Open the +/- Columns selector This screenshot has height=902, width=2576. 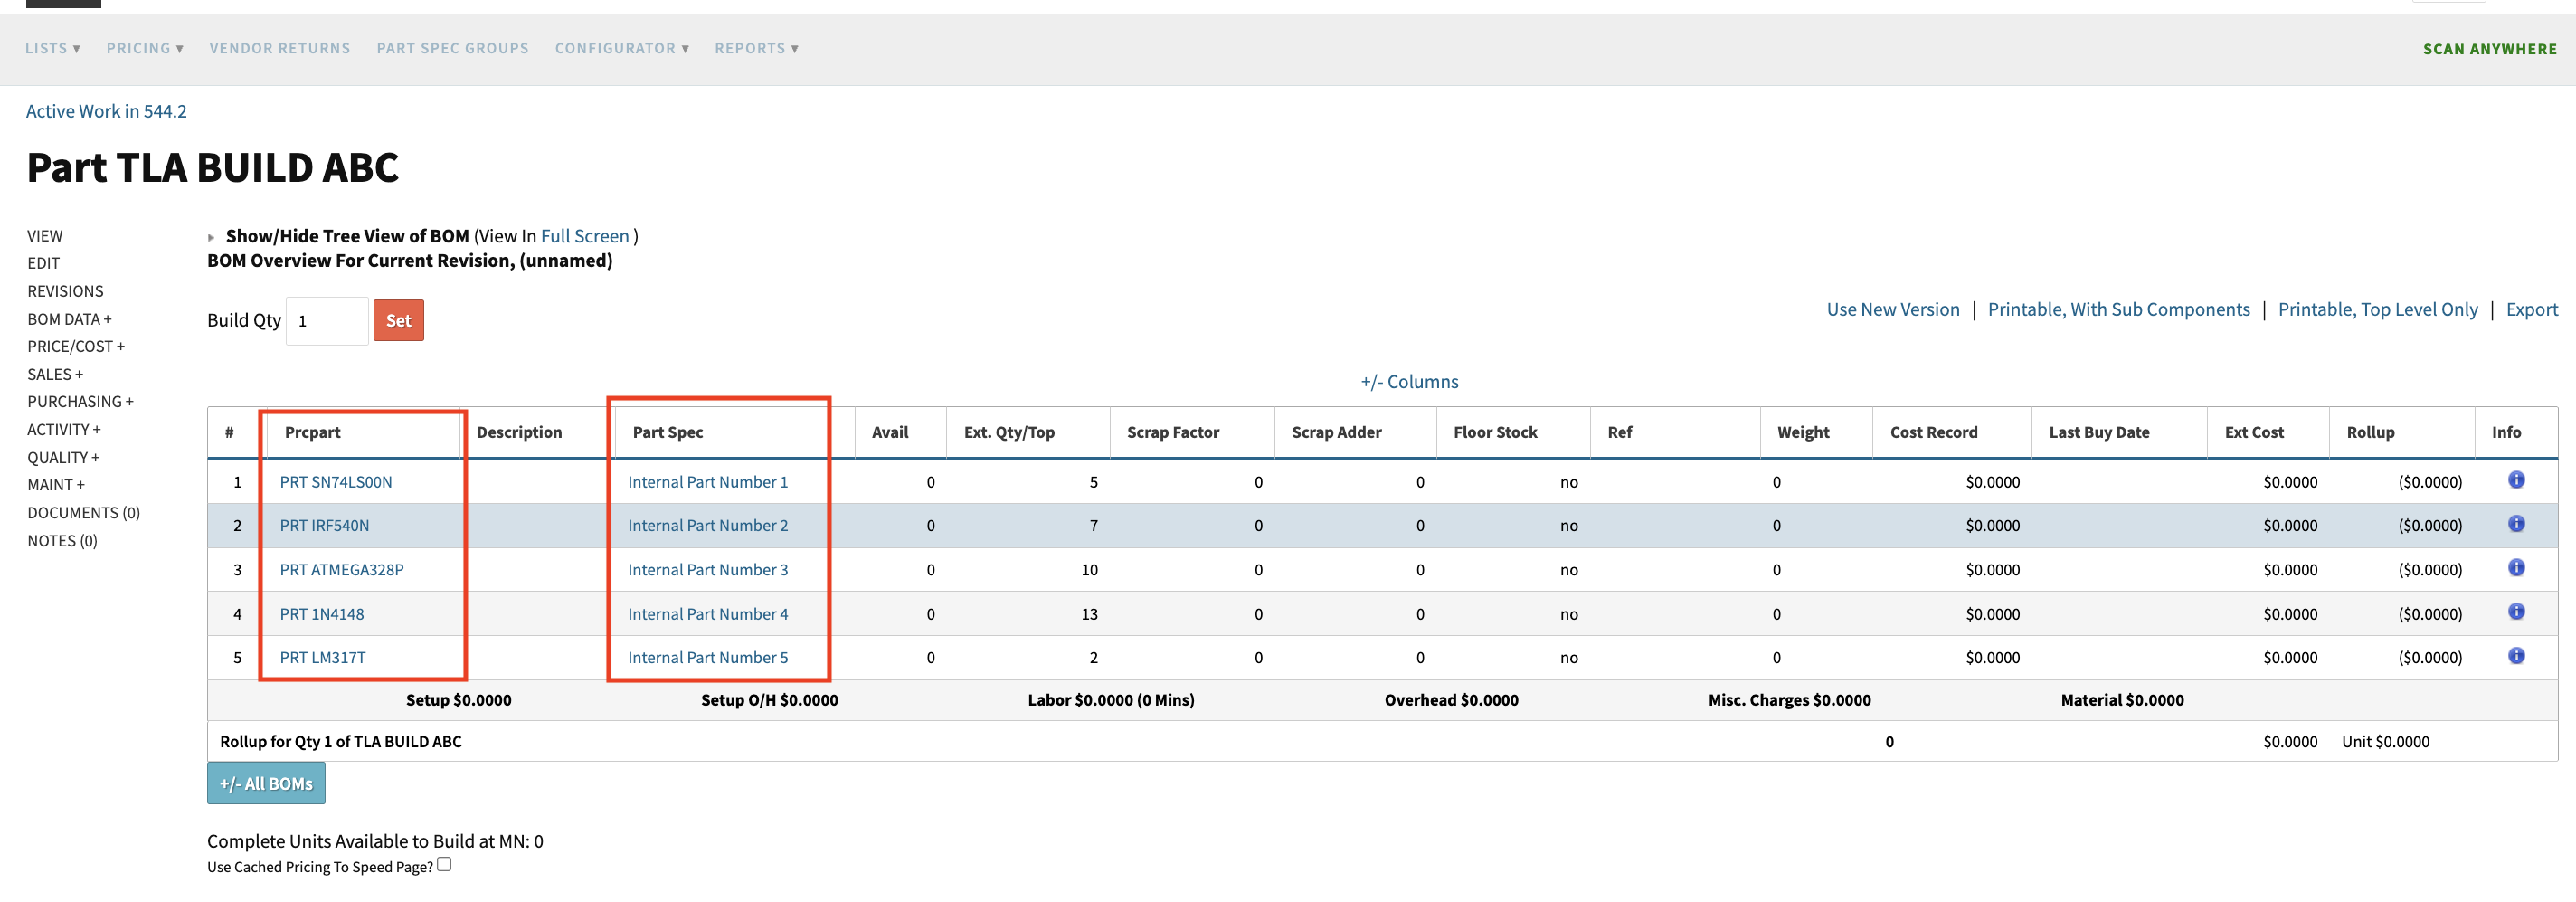[x=1409, y=382]
